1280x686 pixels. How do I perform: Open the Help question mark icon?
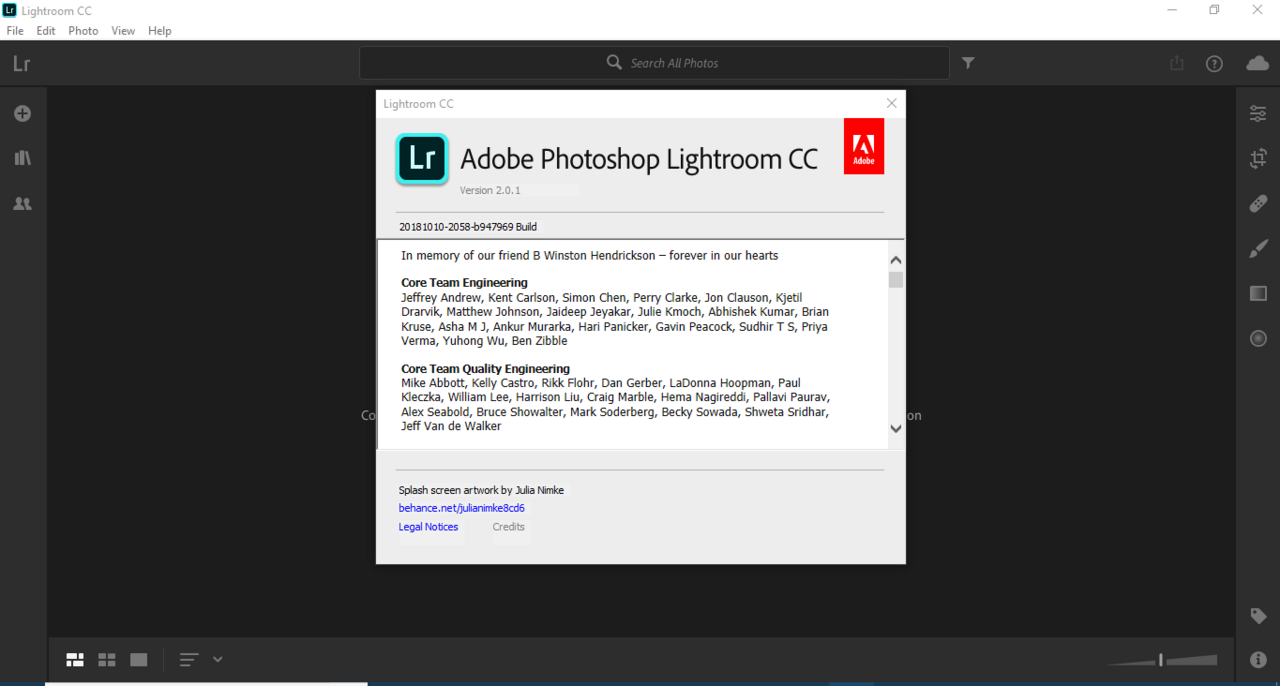[x=1214, y=64]
